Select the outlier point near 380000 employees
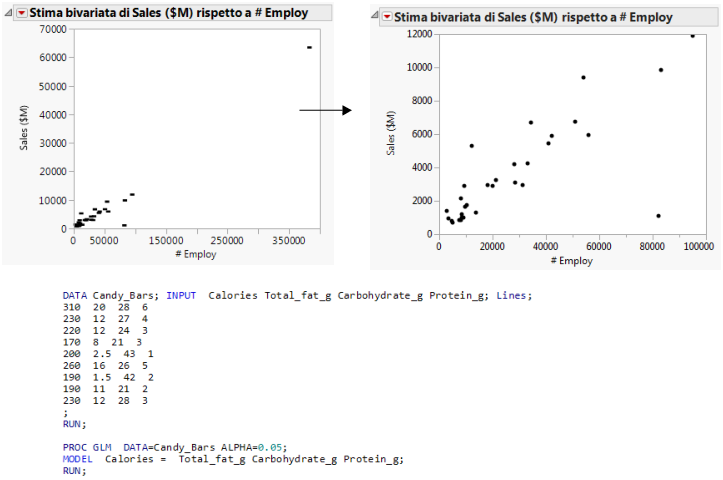The image size is (723, 480). tap(310, 47)
